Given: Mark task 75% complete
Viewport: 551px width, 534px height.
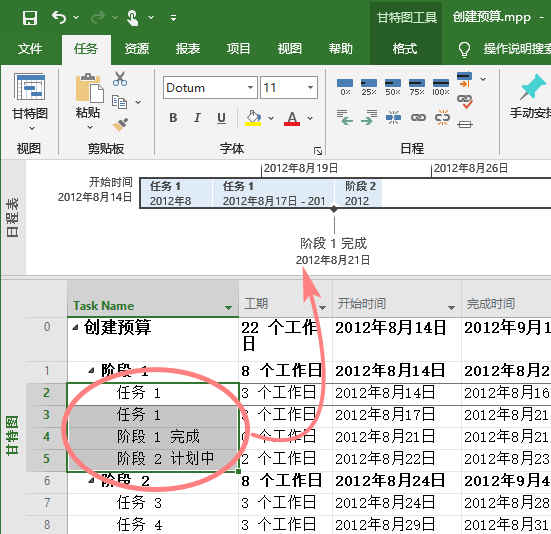Looking at the screenshot, I should [x=417, y=86].
